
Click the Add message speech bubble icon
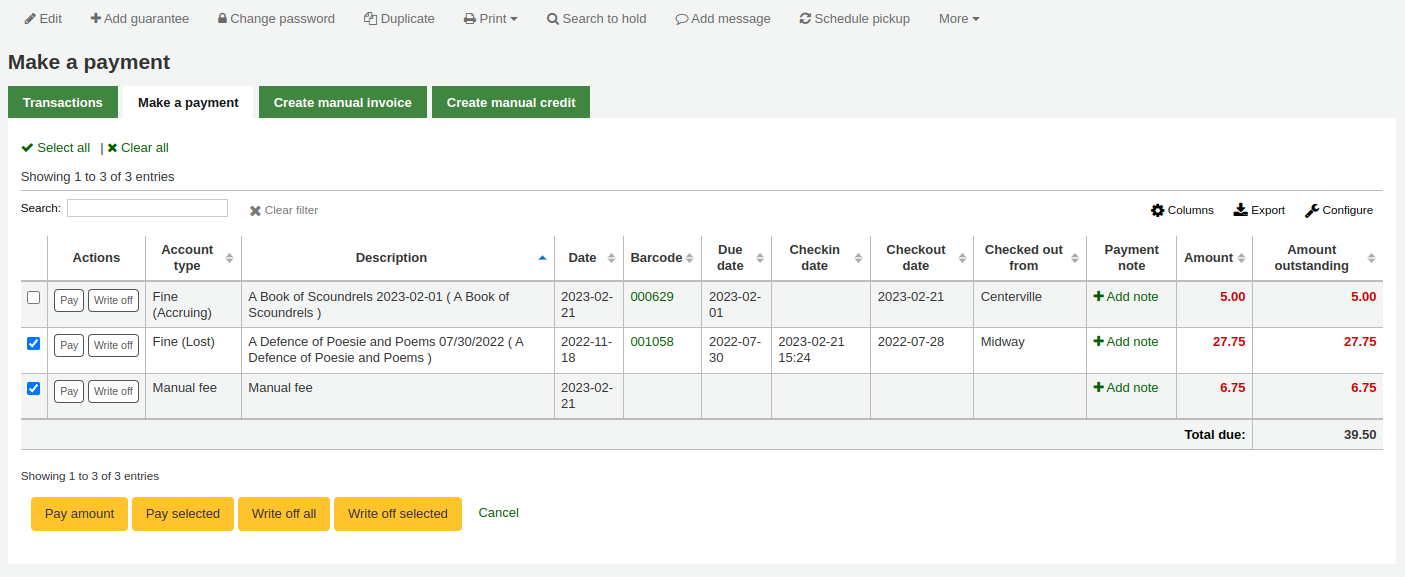coord(682,18)
